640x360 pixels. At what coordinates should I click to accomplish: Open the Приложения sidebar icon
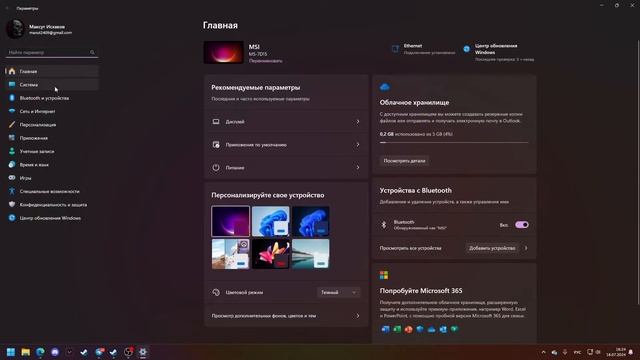tap(12, 138)
